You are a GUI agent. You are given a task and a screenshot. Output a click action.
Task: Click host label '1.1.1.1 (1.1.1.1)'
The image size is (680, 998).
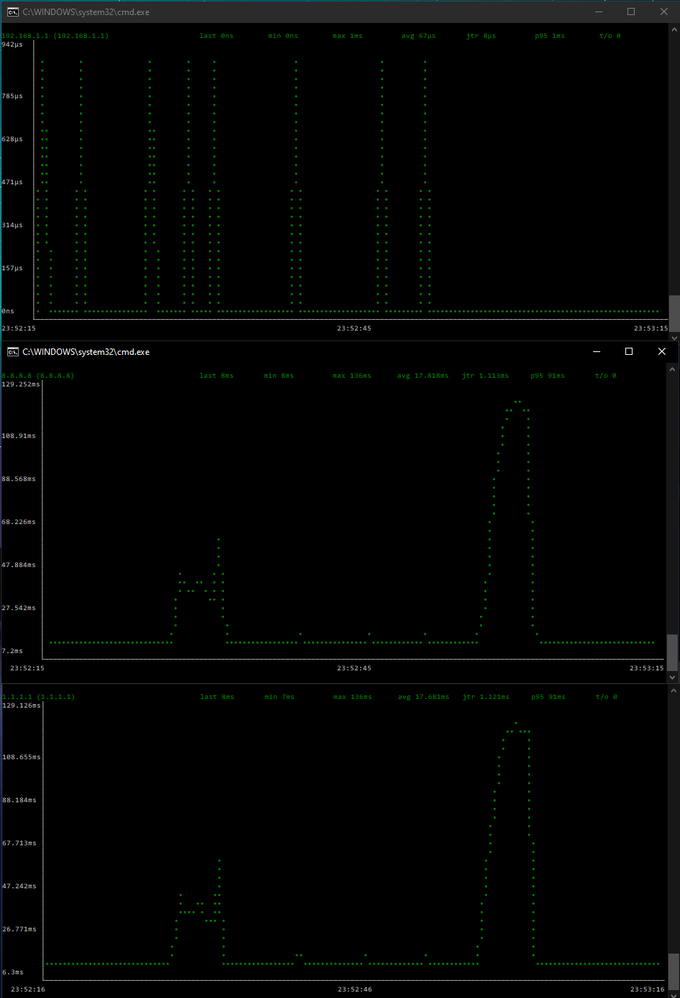38,697
